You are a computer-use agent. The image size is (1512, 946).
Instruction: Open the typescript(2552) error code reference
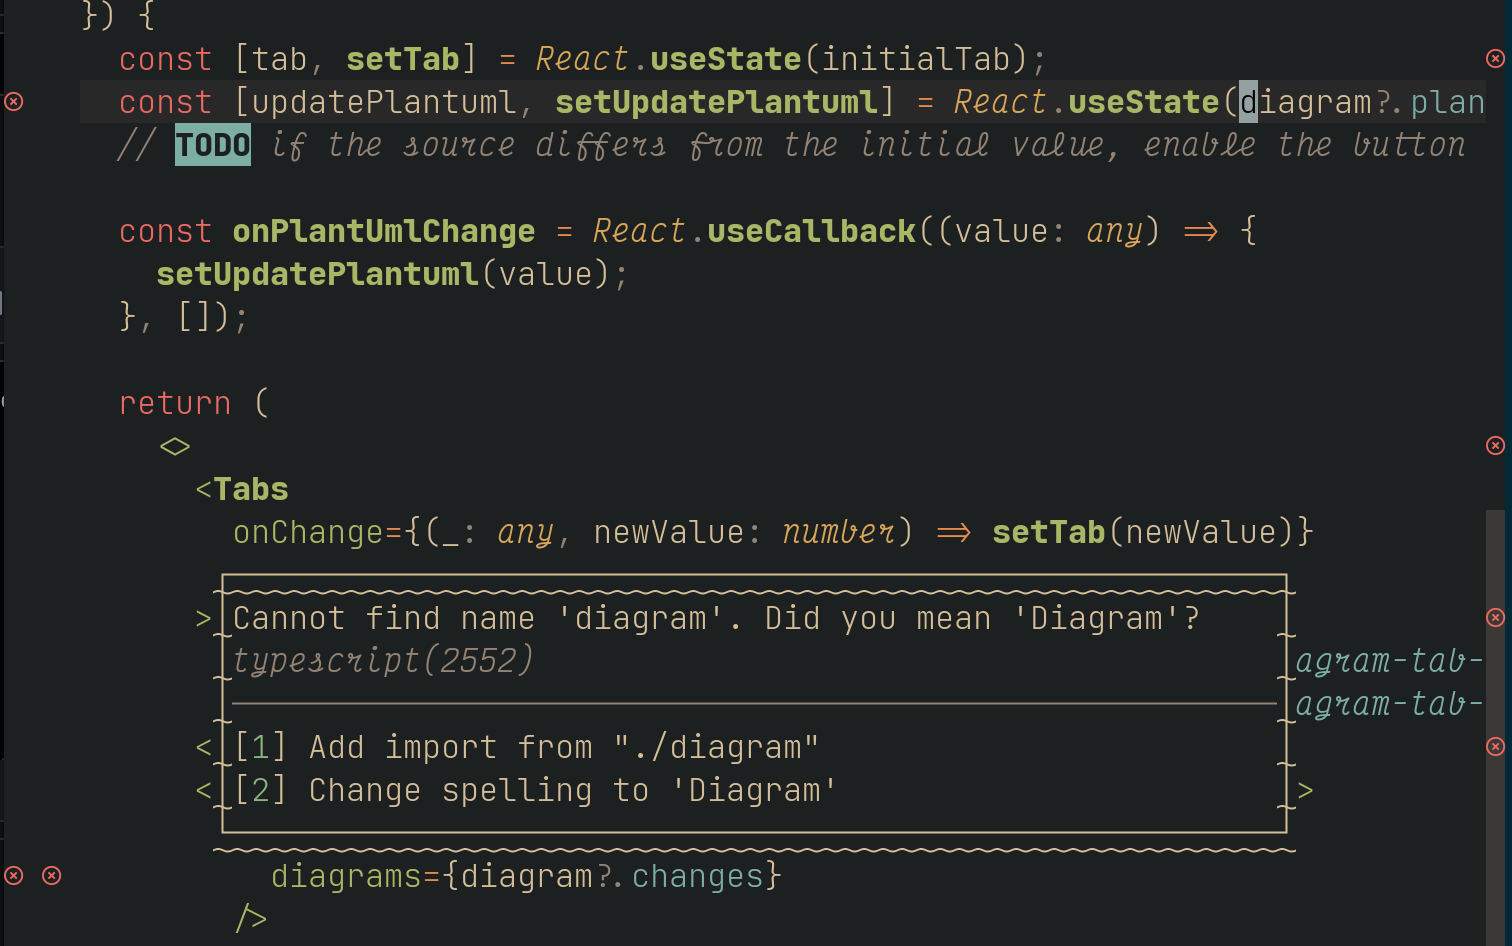click(382, 660)
